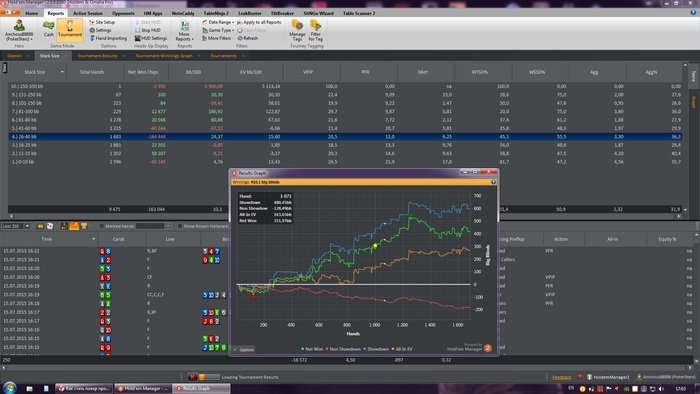Viewport: 700px width, 394px height.
Task: Click Filter for Tag
Action: (316, 31)
